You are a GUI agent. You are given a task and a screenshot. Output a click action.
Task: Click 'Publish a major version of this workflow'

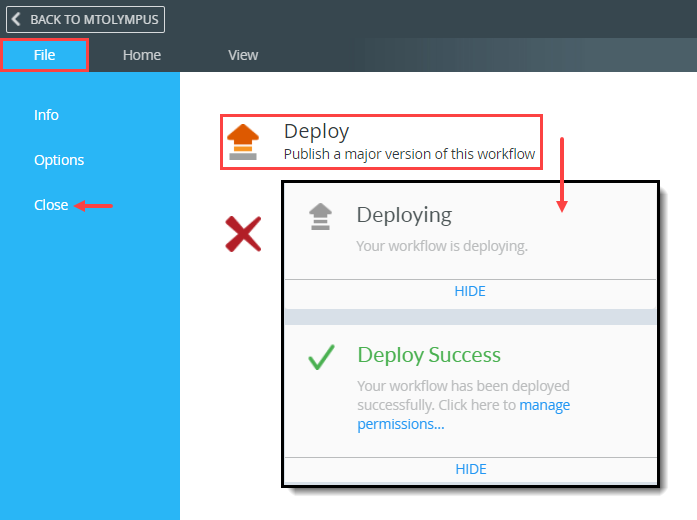click(409, 154)
